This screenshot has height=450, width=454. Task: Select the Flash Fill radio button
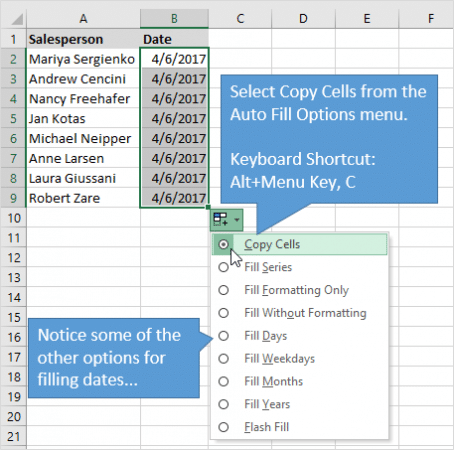223,427
